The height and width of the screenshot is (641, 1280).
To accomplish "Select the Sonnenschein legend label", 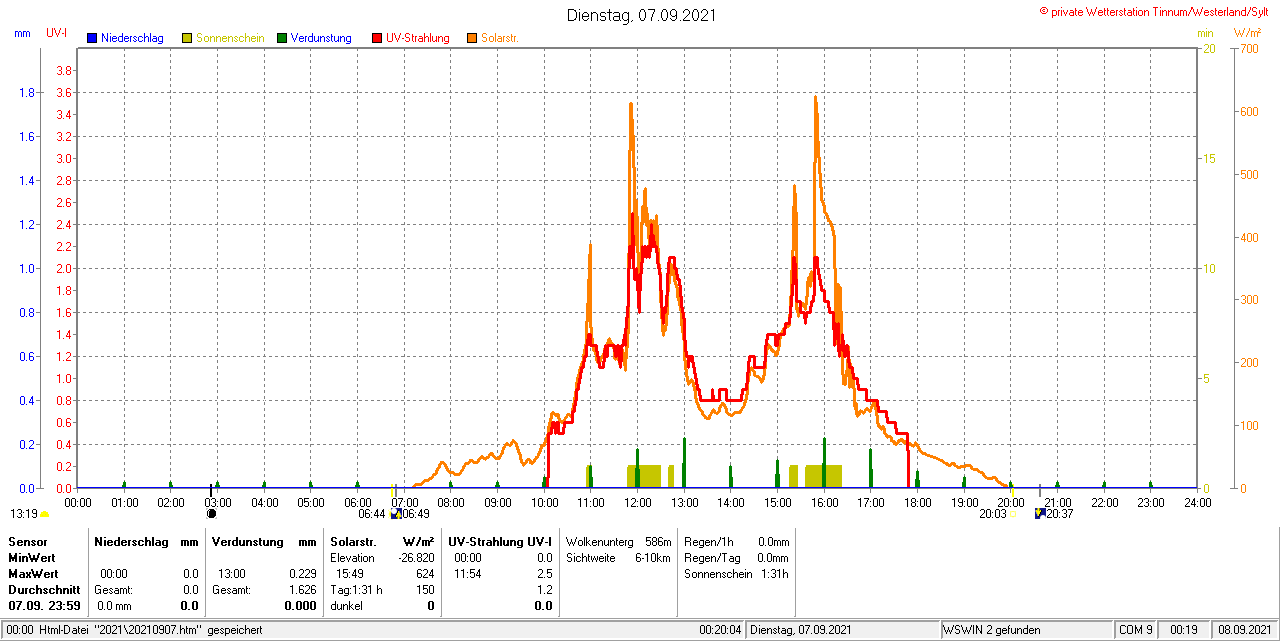I will (x=230, y=38).
